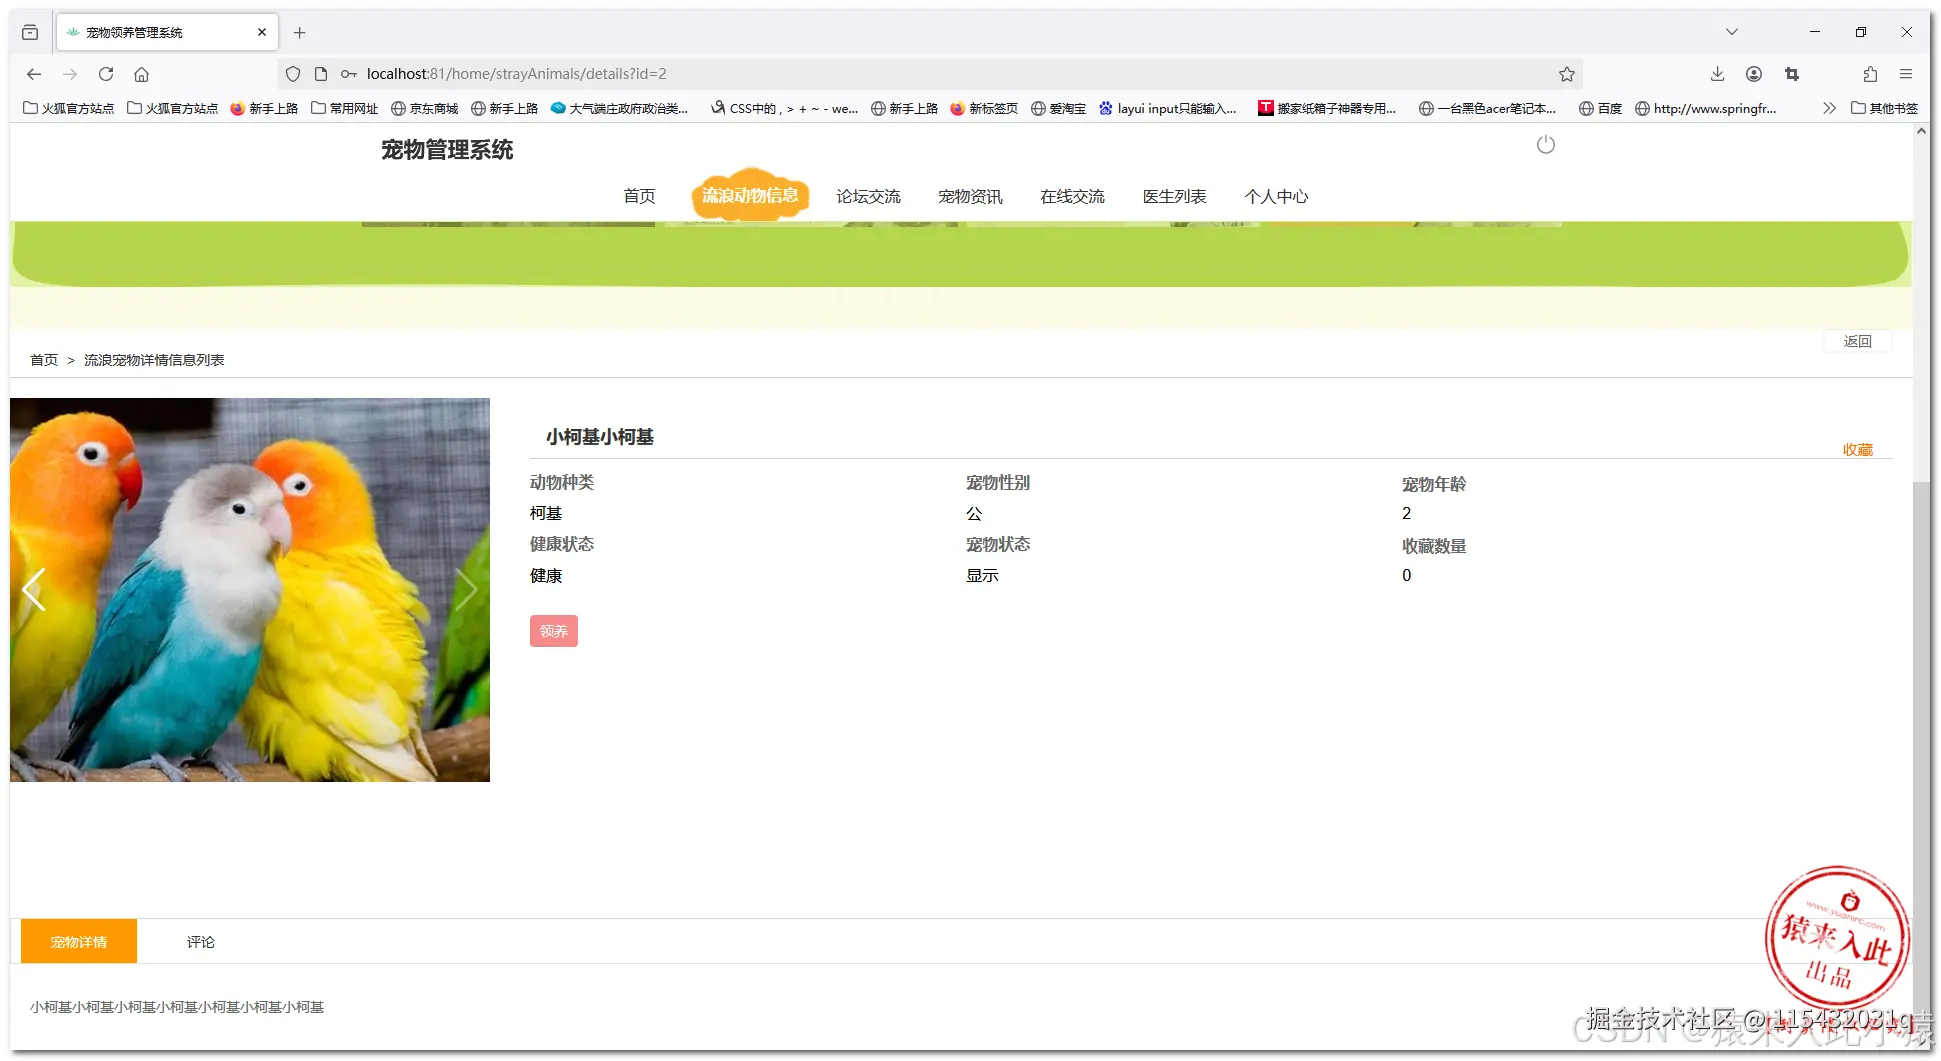Screen dimensions: 1941x1061
Task: Open the Firefox hamburger menu
Action: click(x=1907, y=73)
